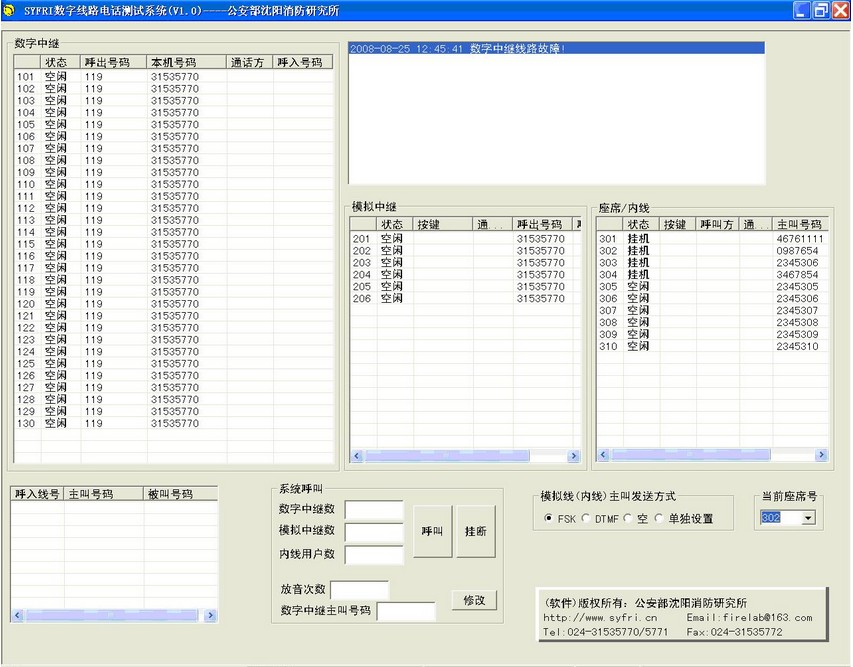Click the 本机号码 column header in 数字中继
The height and width of the screenshot is (667, 853).
tap(187, 63)
